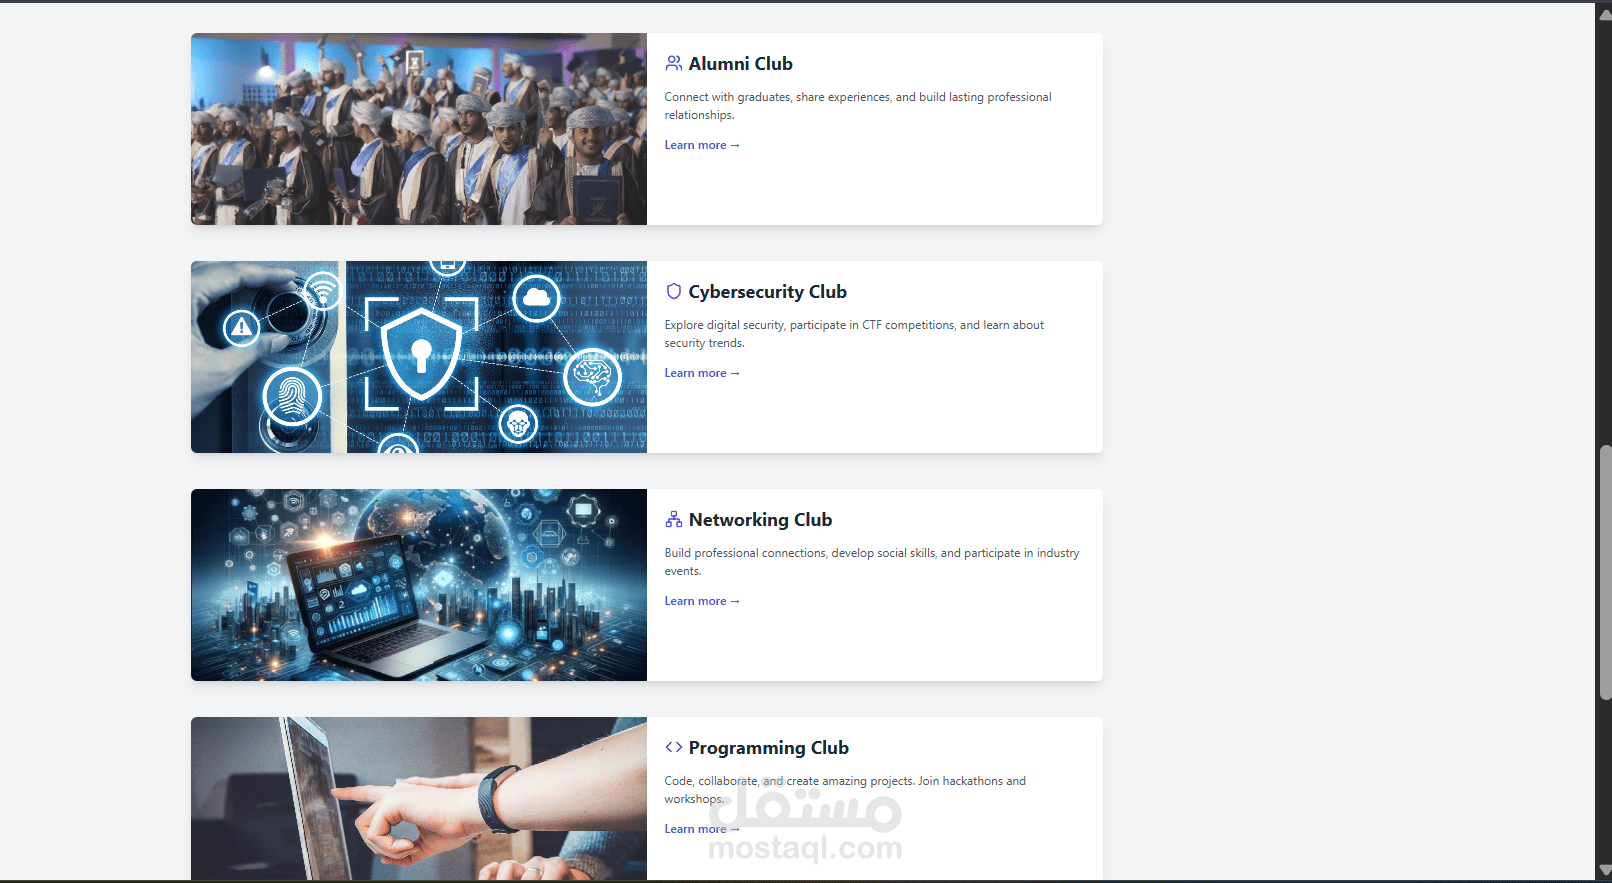Open the graduates photo thumbnail

419,129
